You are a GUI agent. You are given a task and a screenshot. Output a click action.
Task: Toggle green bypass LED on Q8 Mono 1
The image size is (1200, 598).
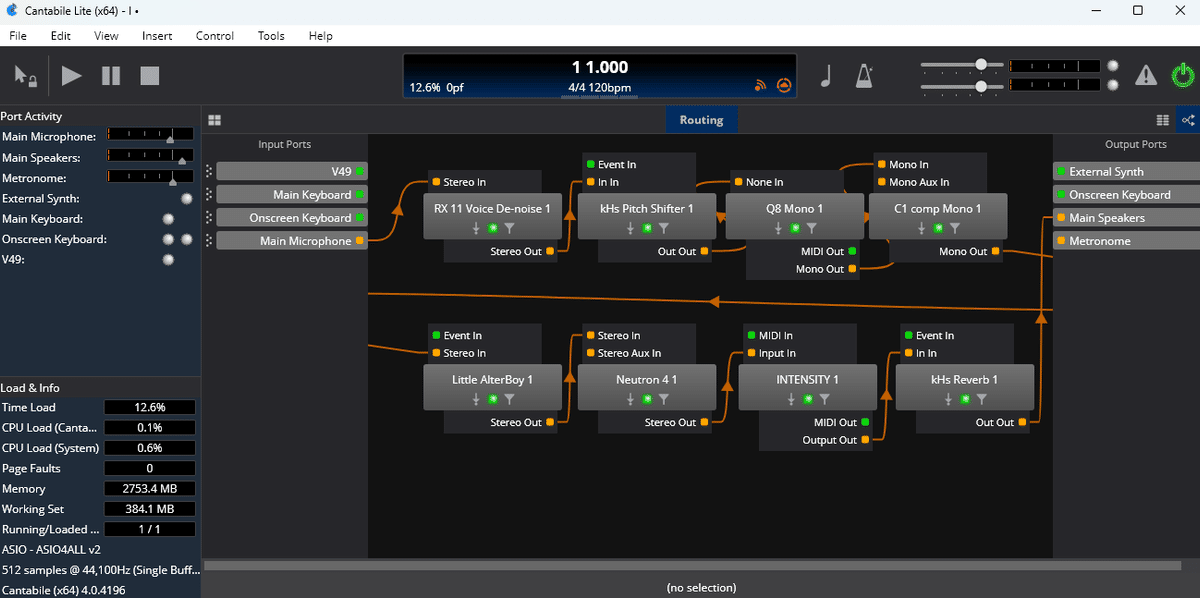(795, 229)
